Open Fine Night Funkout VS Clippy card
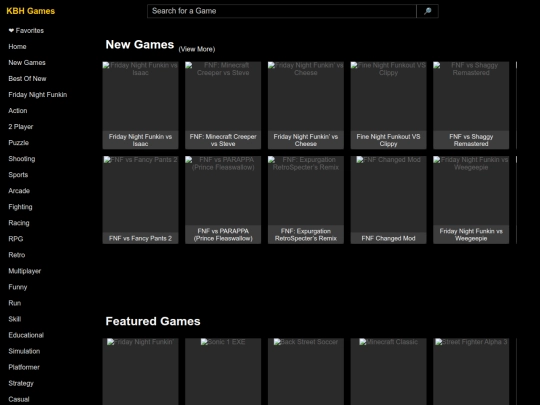The height and width of the screenshot is (405, 540). click(x=388, y=105)
